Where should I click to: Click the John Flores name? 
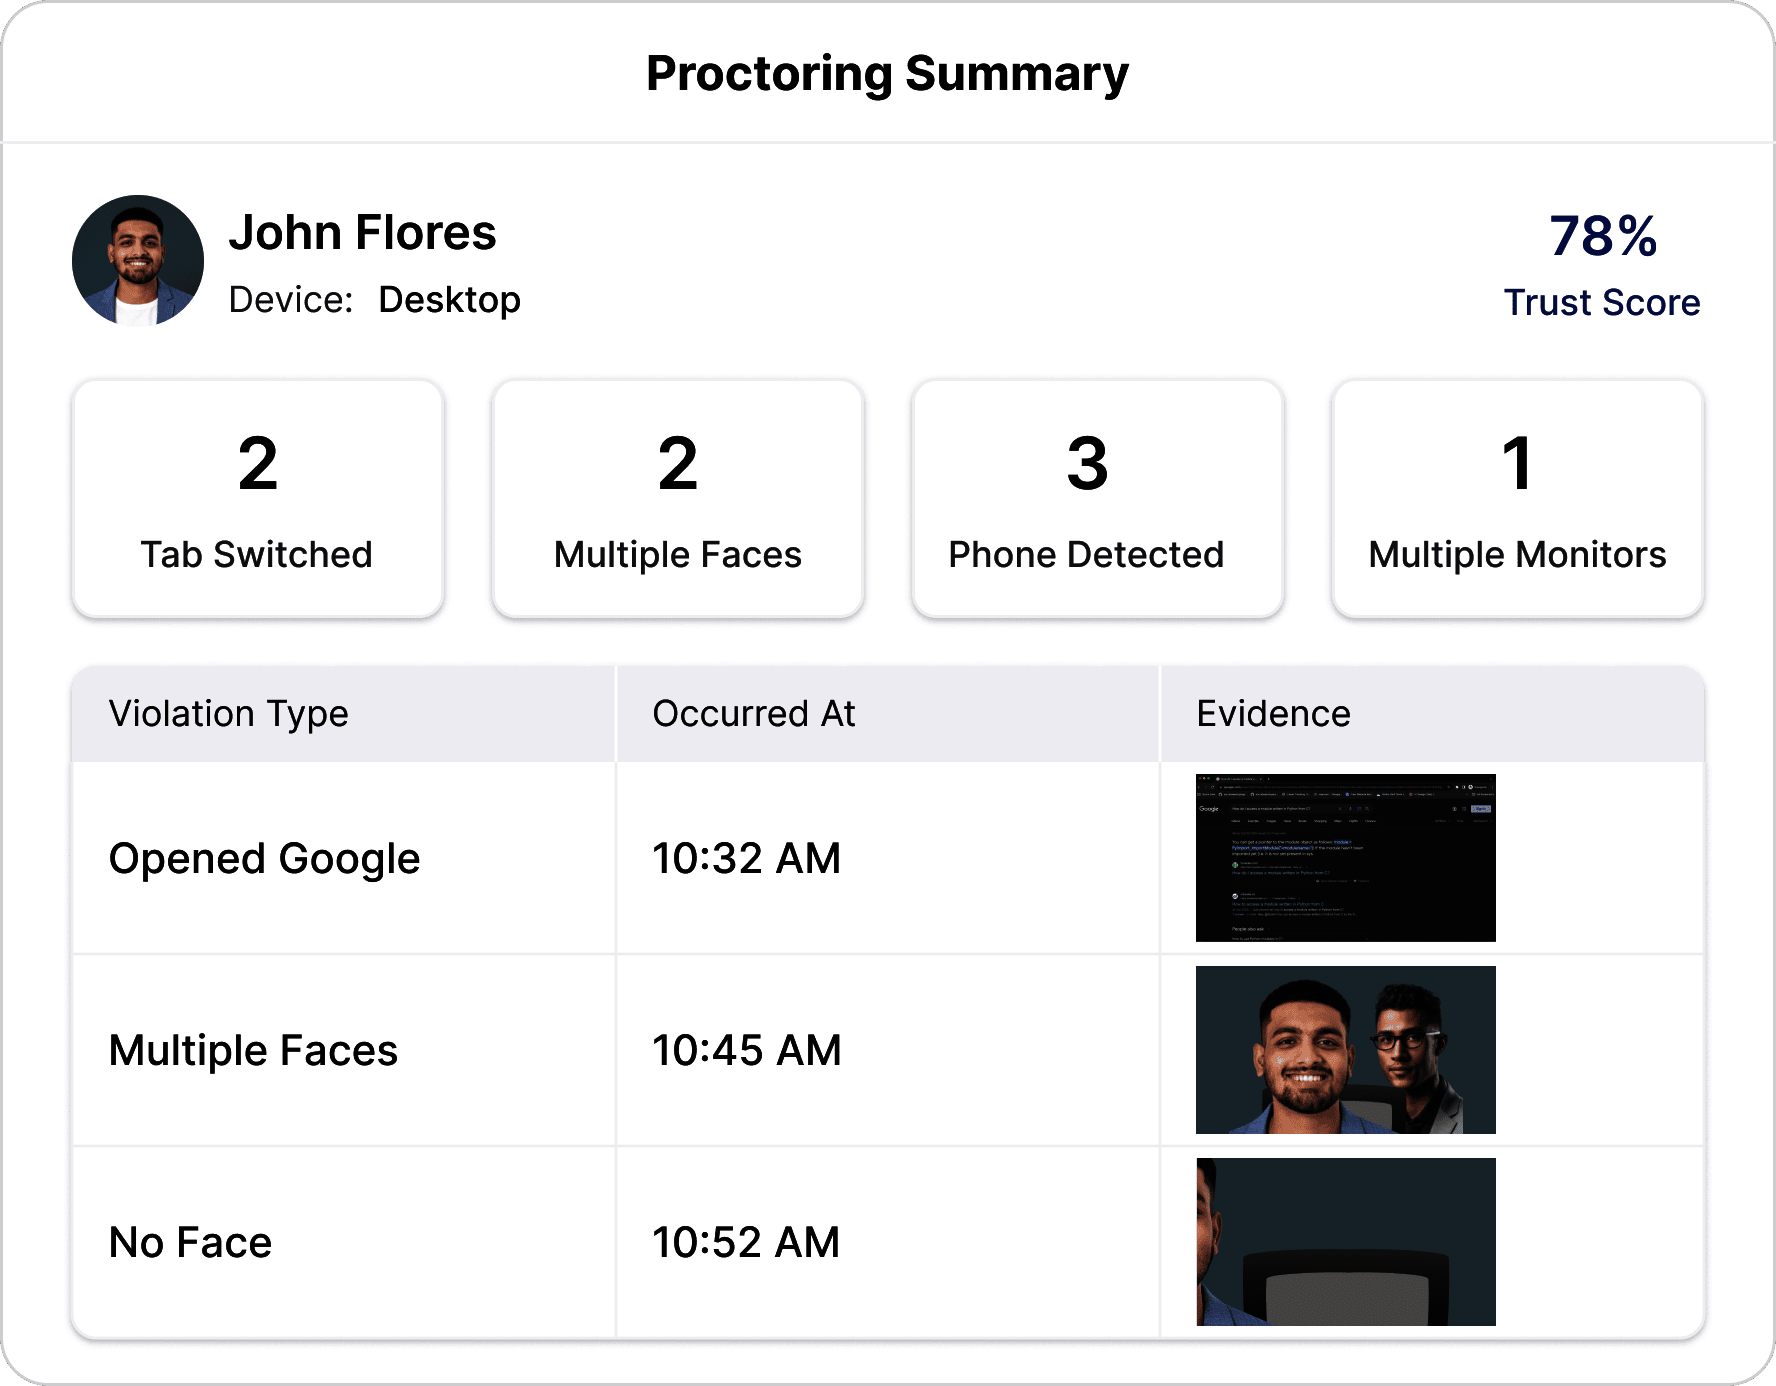(x=364, y=232)
